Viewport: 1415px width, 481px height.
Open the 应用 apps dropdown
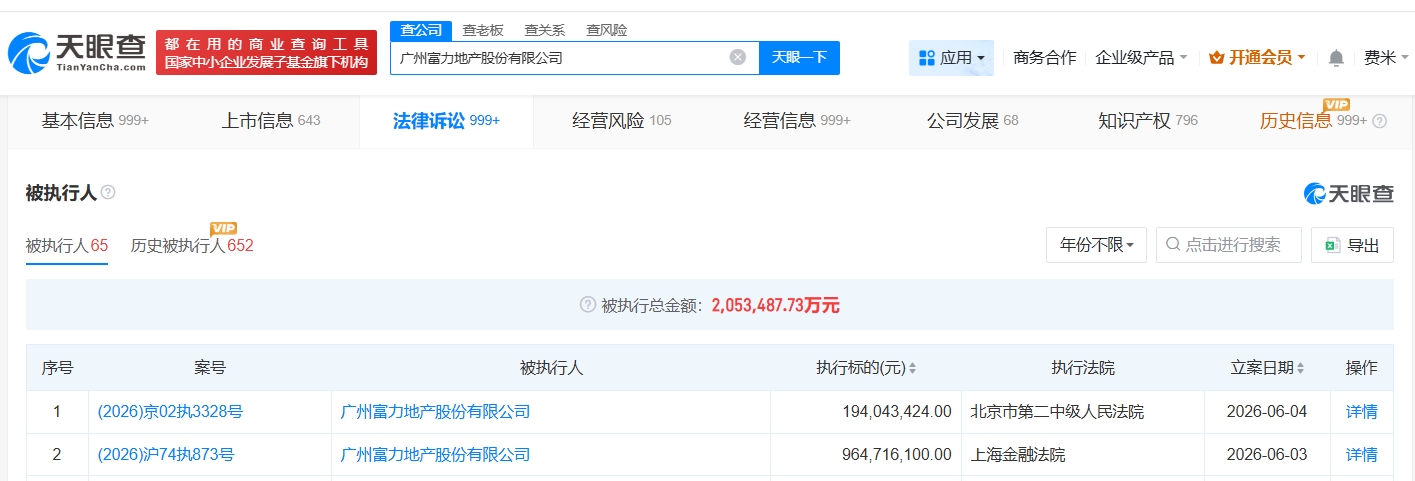click(x=951, y=58)
